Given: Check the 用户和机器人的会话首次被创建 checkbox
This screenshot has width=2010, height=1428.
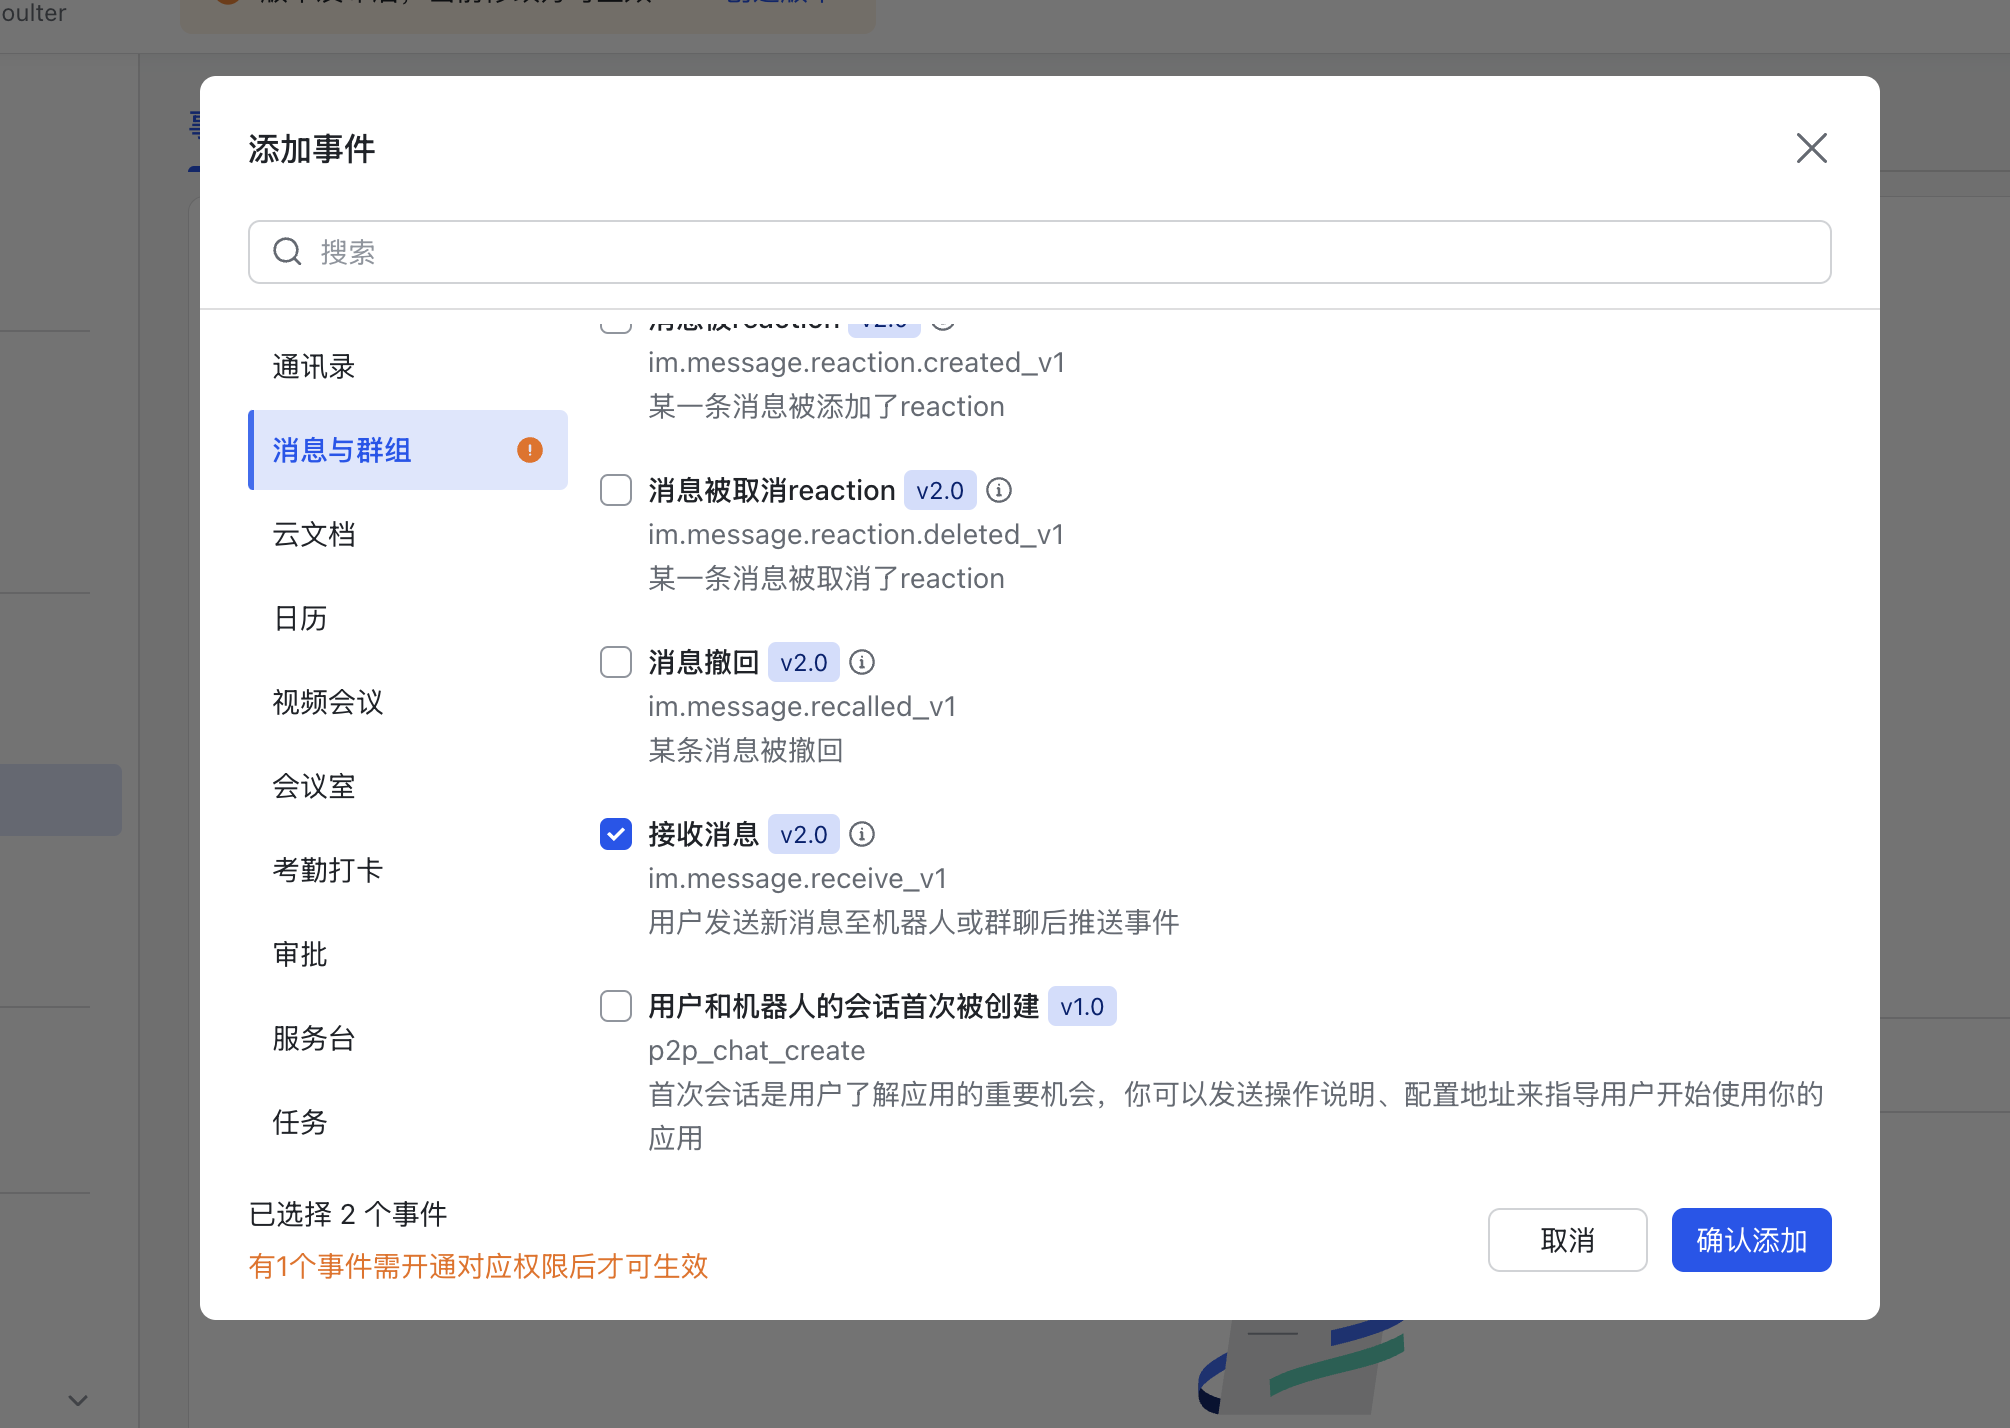Looking at the screenshot, I should point(615,1006).
